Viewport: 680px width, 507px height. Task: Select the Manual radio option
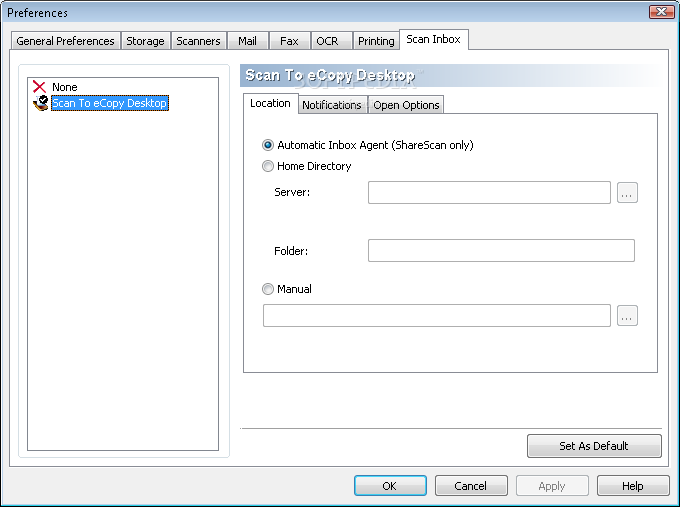point(268,289)
